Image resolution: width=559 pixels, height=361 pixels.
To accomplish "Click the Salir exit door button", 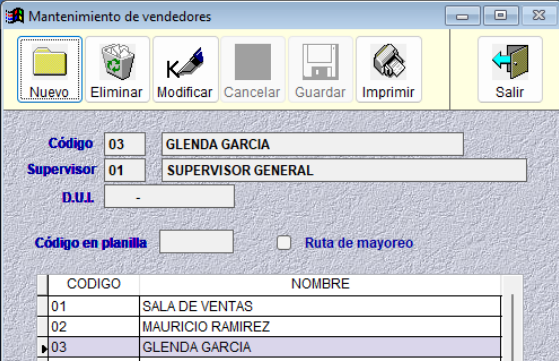I will pyautogui.click(x=510, y=69).
